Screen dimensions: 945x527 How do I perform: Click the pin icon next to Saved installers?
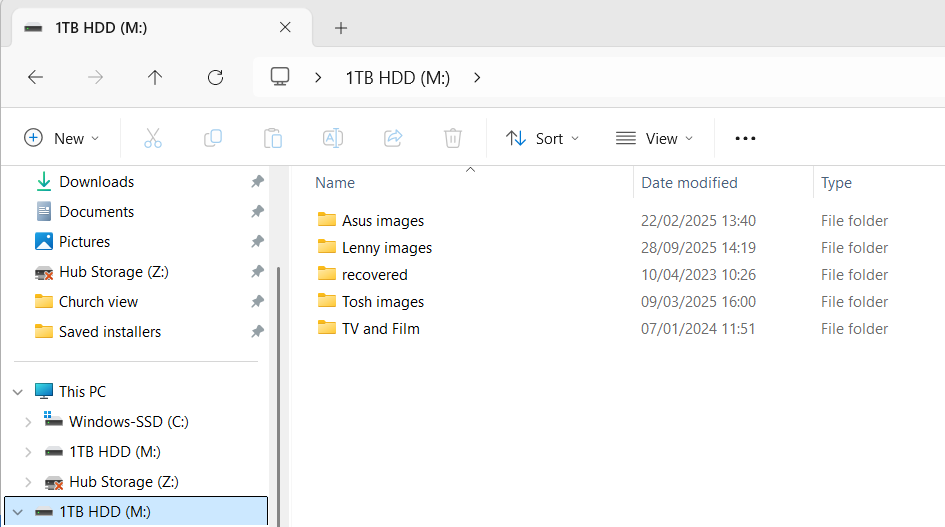click(257, 332)
